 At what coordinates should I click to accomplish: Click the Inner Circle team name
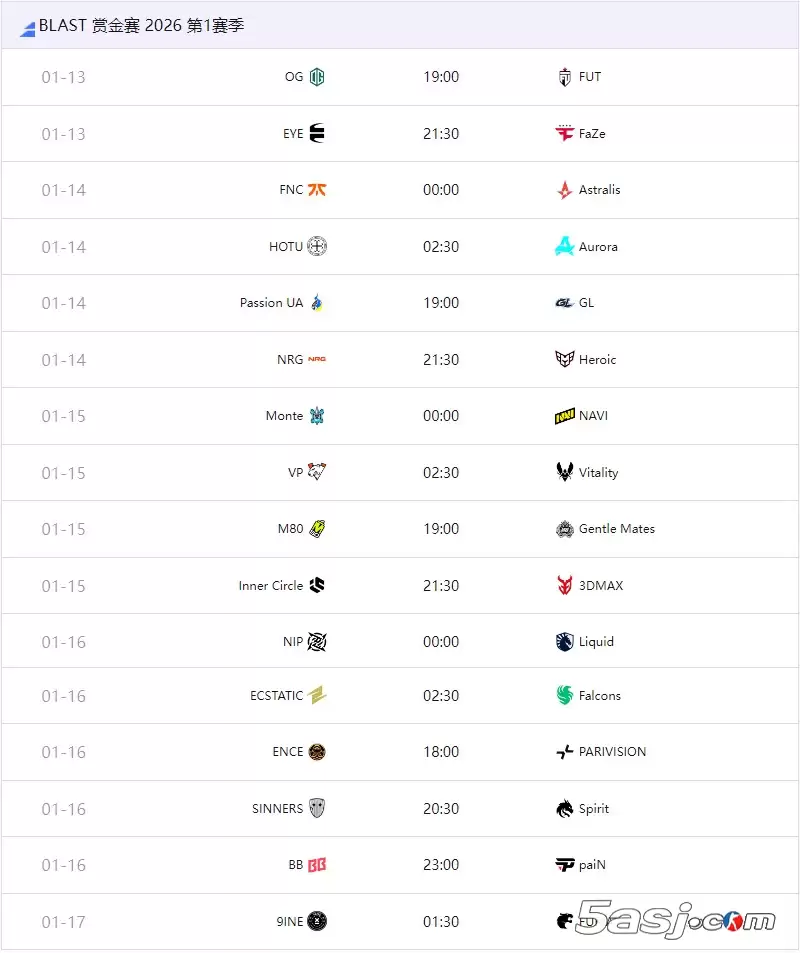click(270, 586)
